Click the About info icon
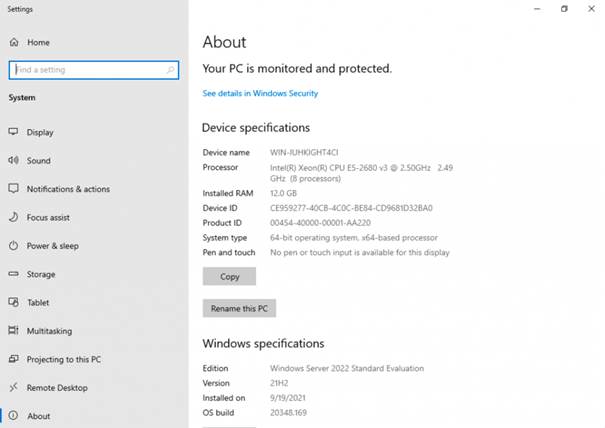Viewport: 605px width, 428px height. tap(14, 416)
